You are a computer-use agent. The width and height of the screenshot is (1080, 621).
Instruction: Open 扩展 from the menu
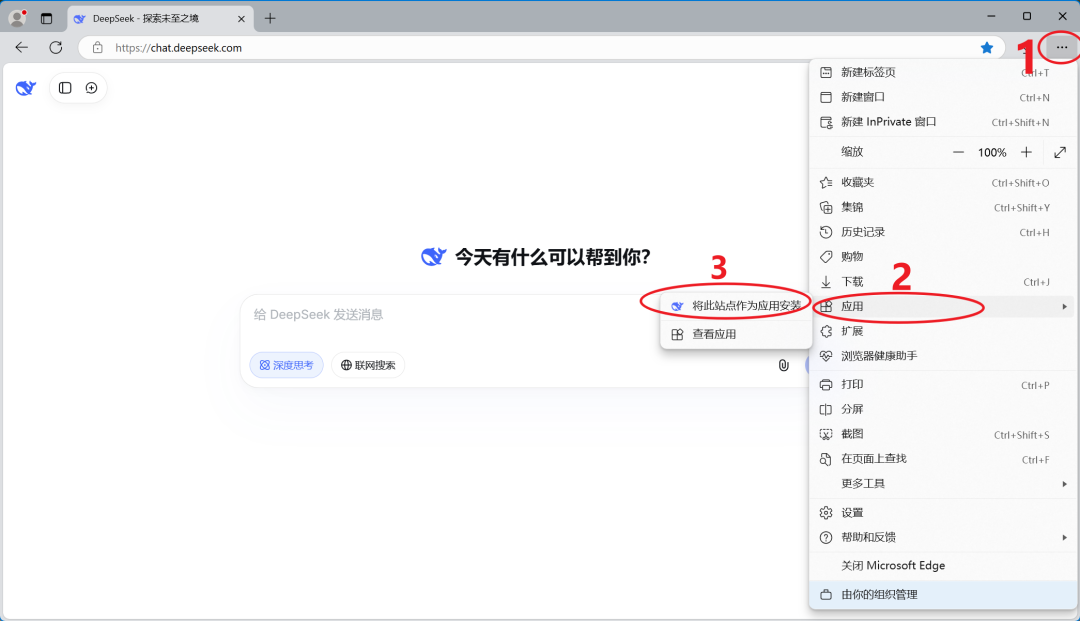coord(942,331)
